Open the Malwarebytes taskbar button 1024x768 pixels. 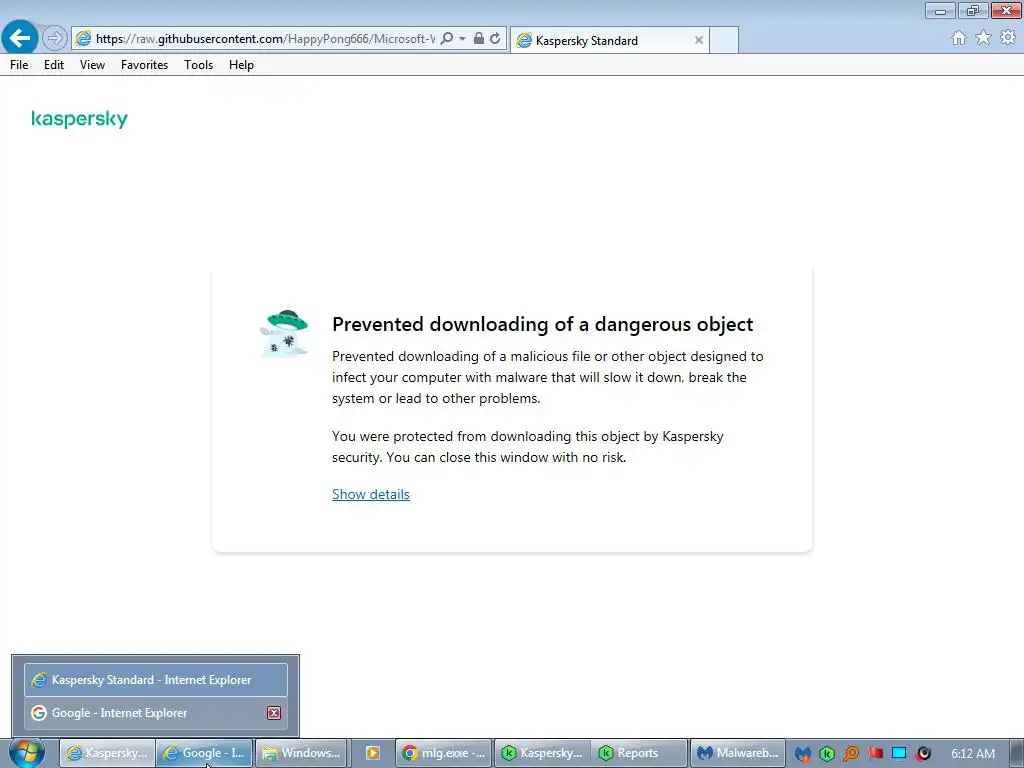point(737,753)
